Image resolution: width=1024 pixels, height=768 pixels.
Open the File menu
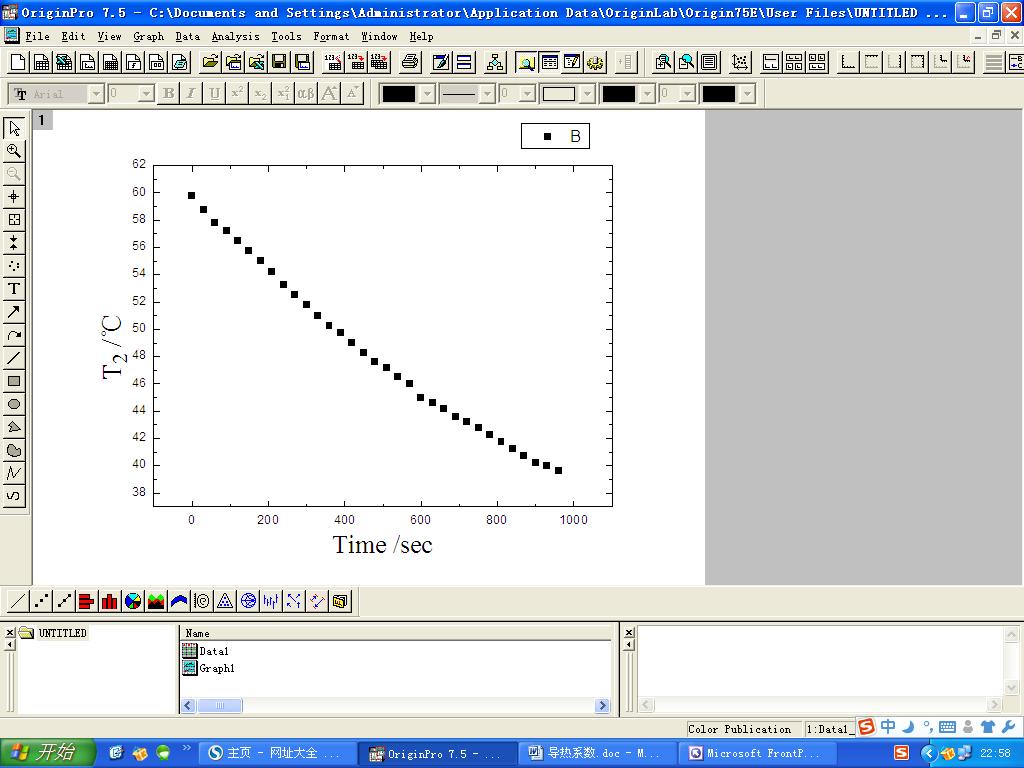pos(37,37)
